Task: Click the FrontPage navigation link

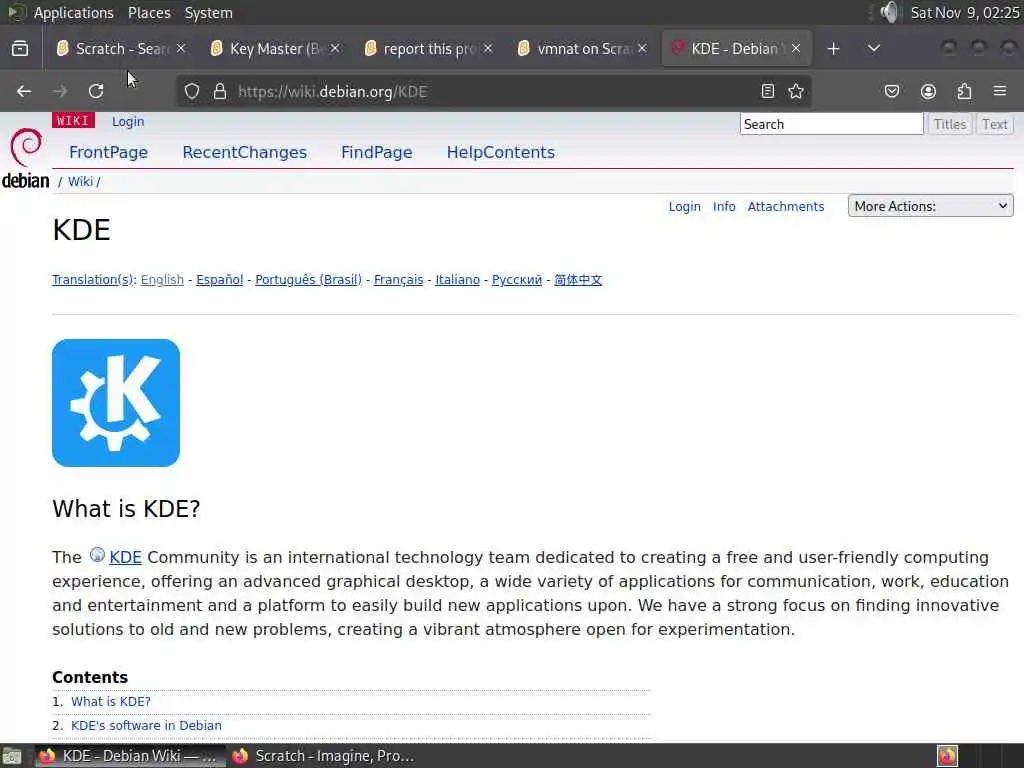Action: pos(108,152)
